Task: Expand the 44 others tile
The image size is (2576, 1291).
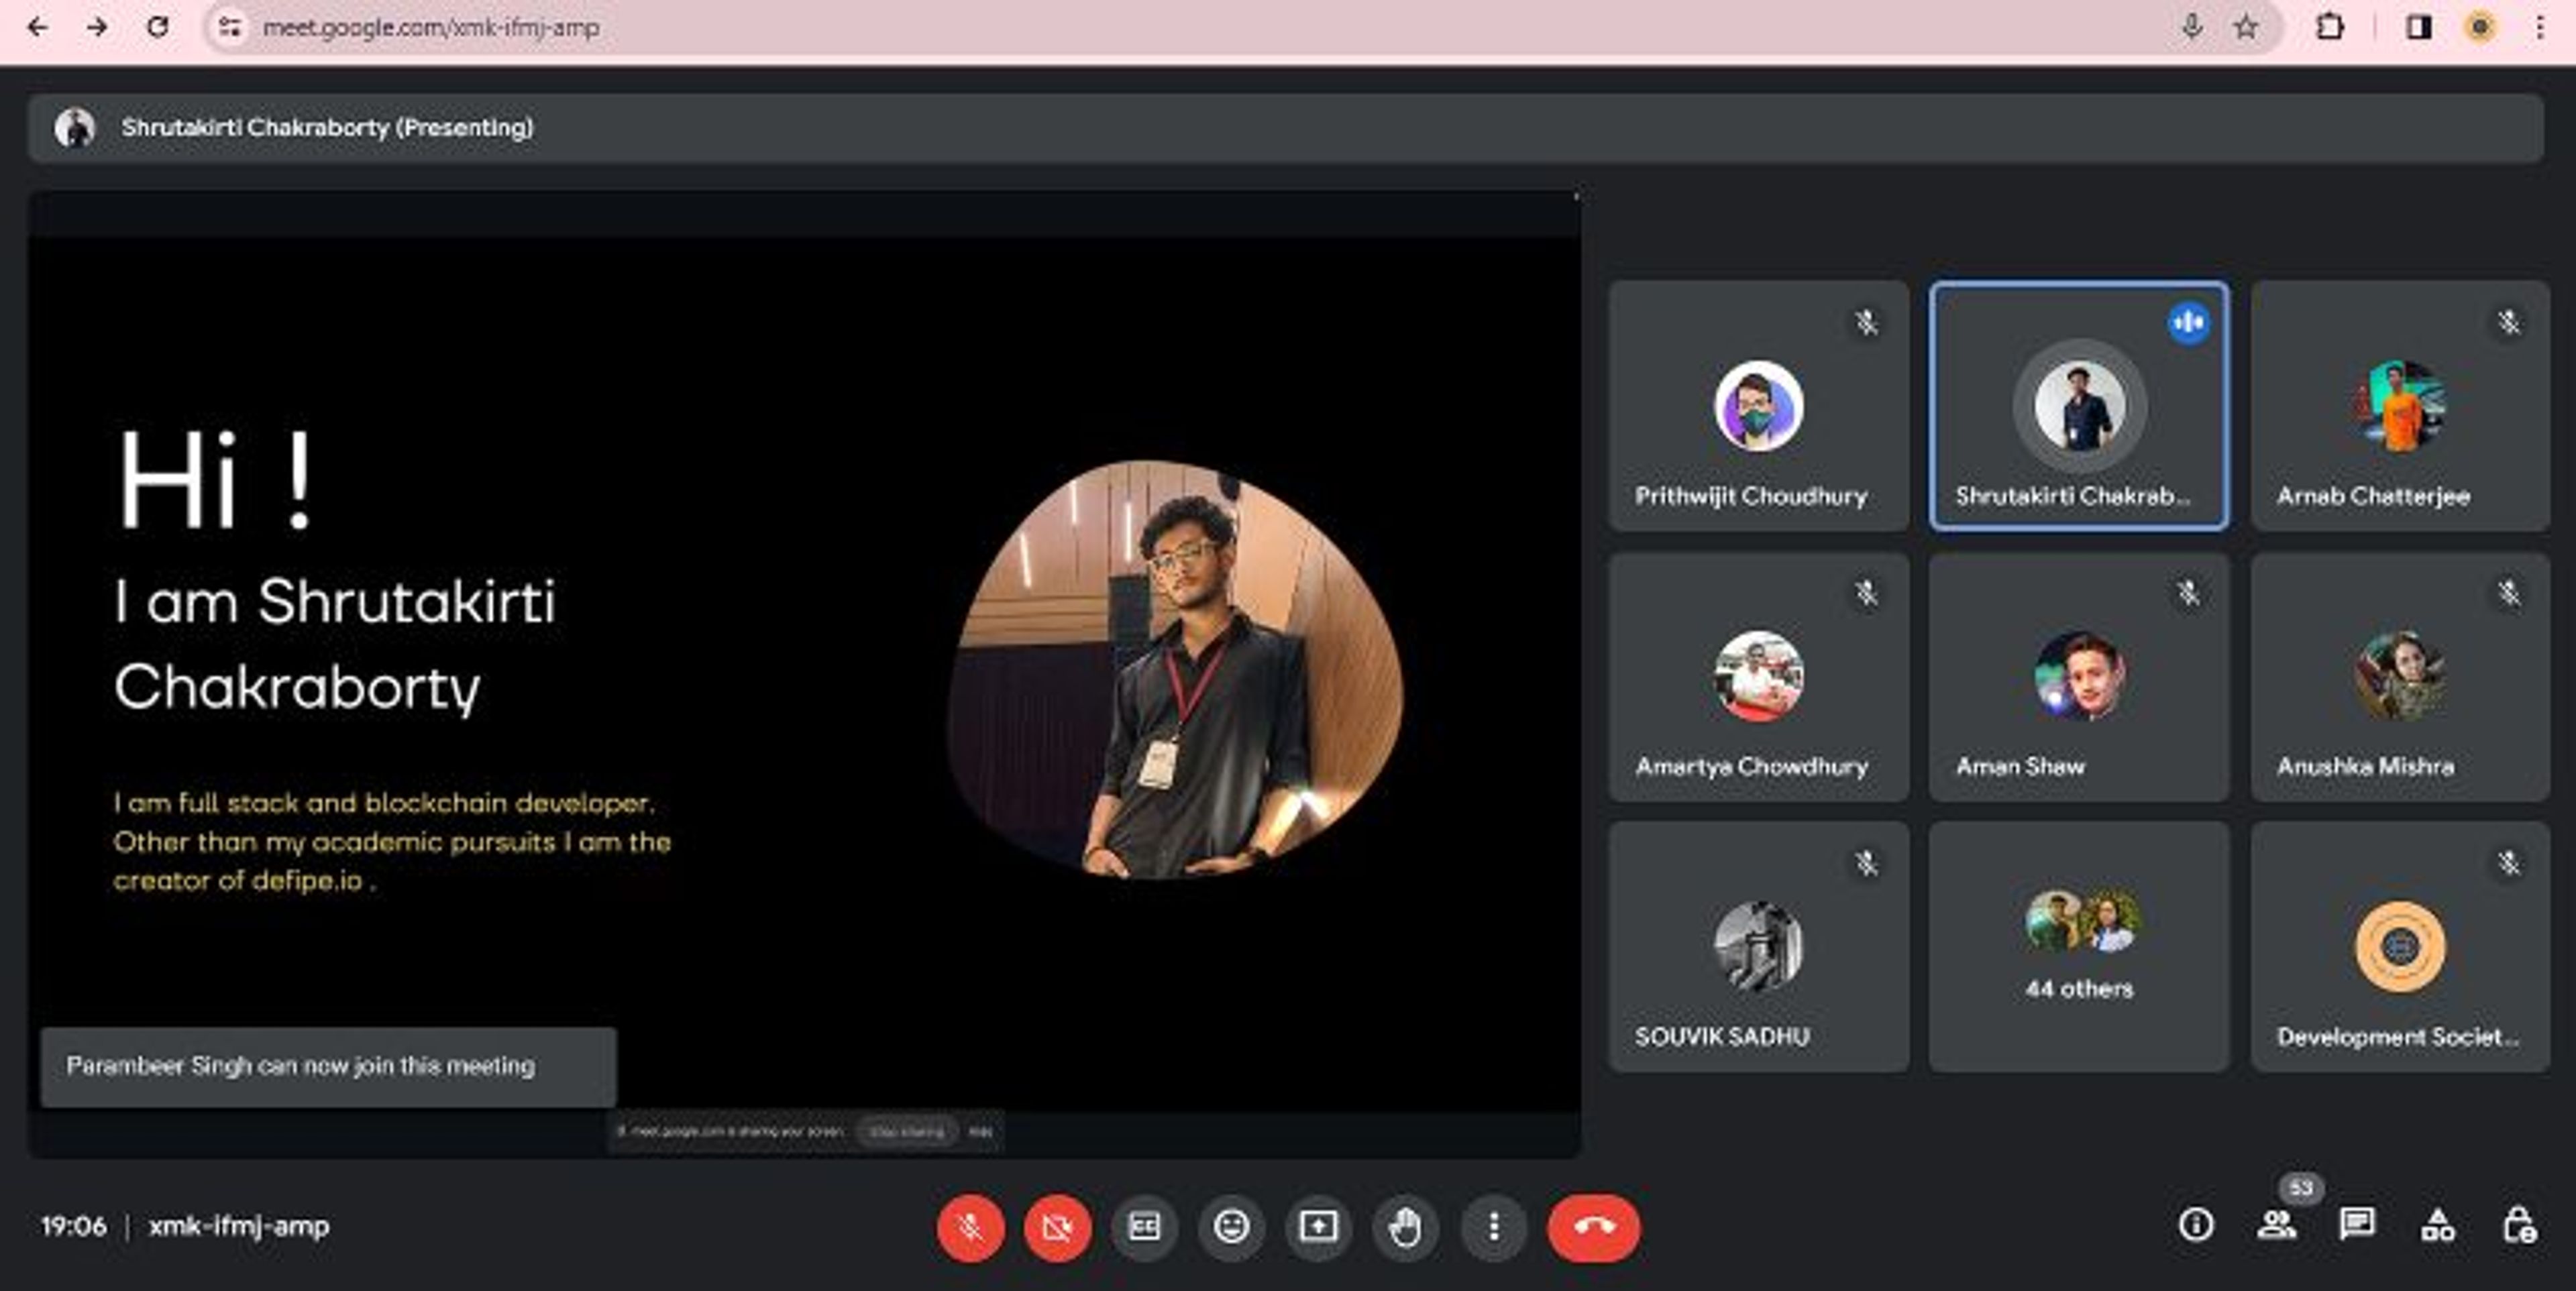Action: (2079, 946)
